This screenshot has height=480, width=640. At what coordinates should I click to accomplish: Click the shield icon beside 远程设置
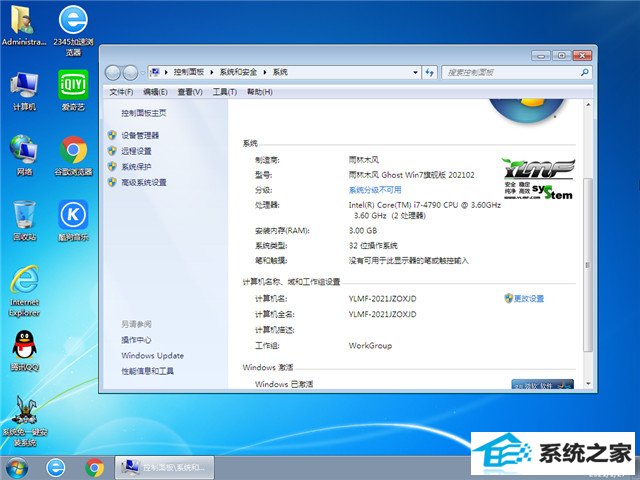112,151
